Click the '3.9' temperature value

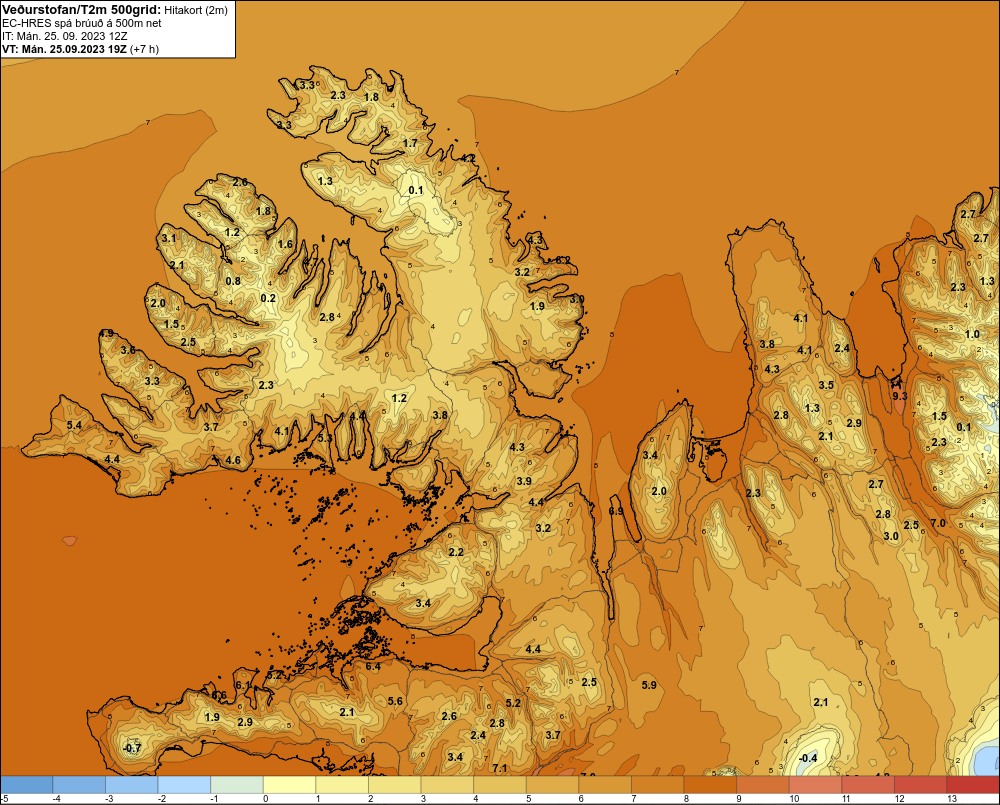(524, 481)
